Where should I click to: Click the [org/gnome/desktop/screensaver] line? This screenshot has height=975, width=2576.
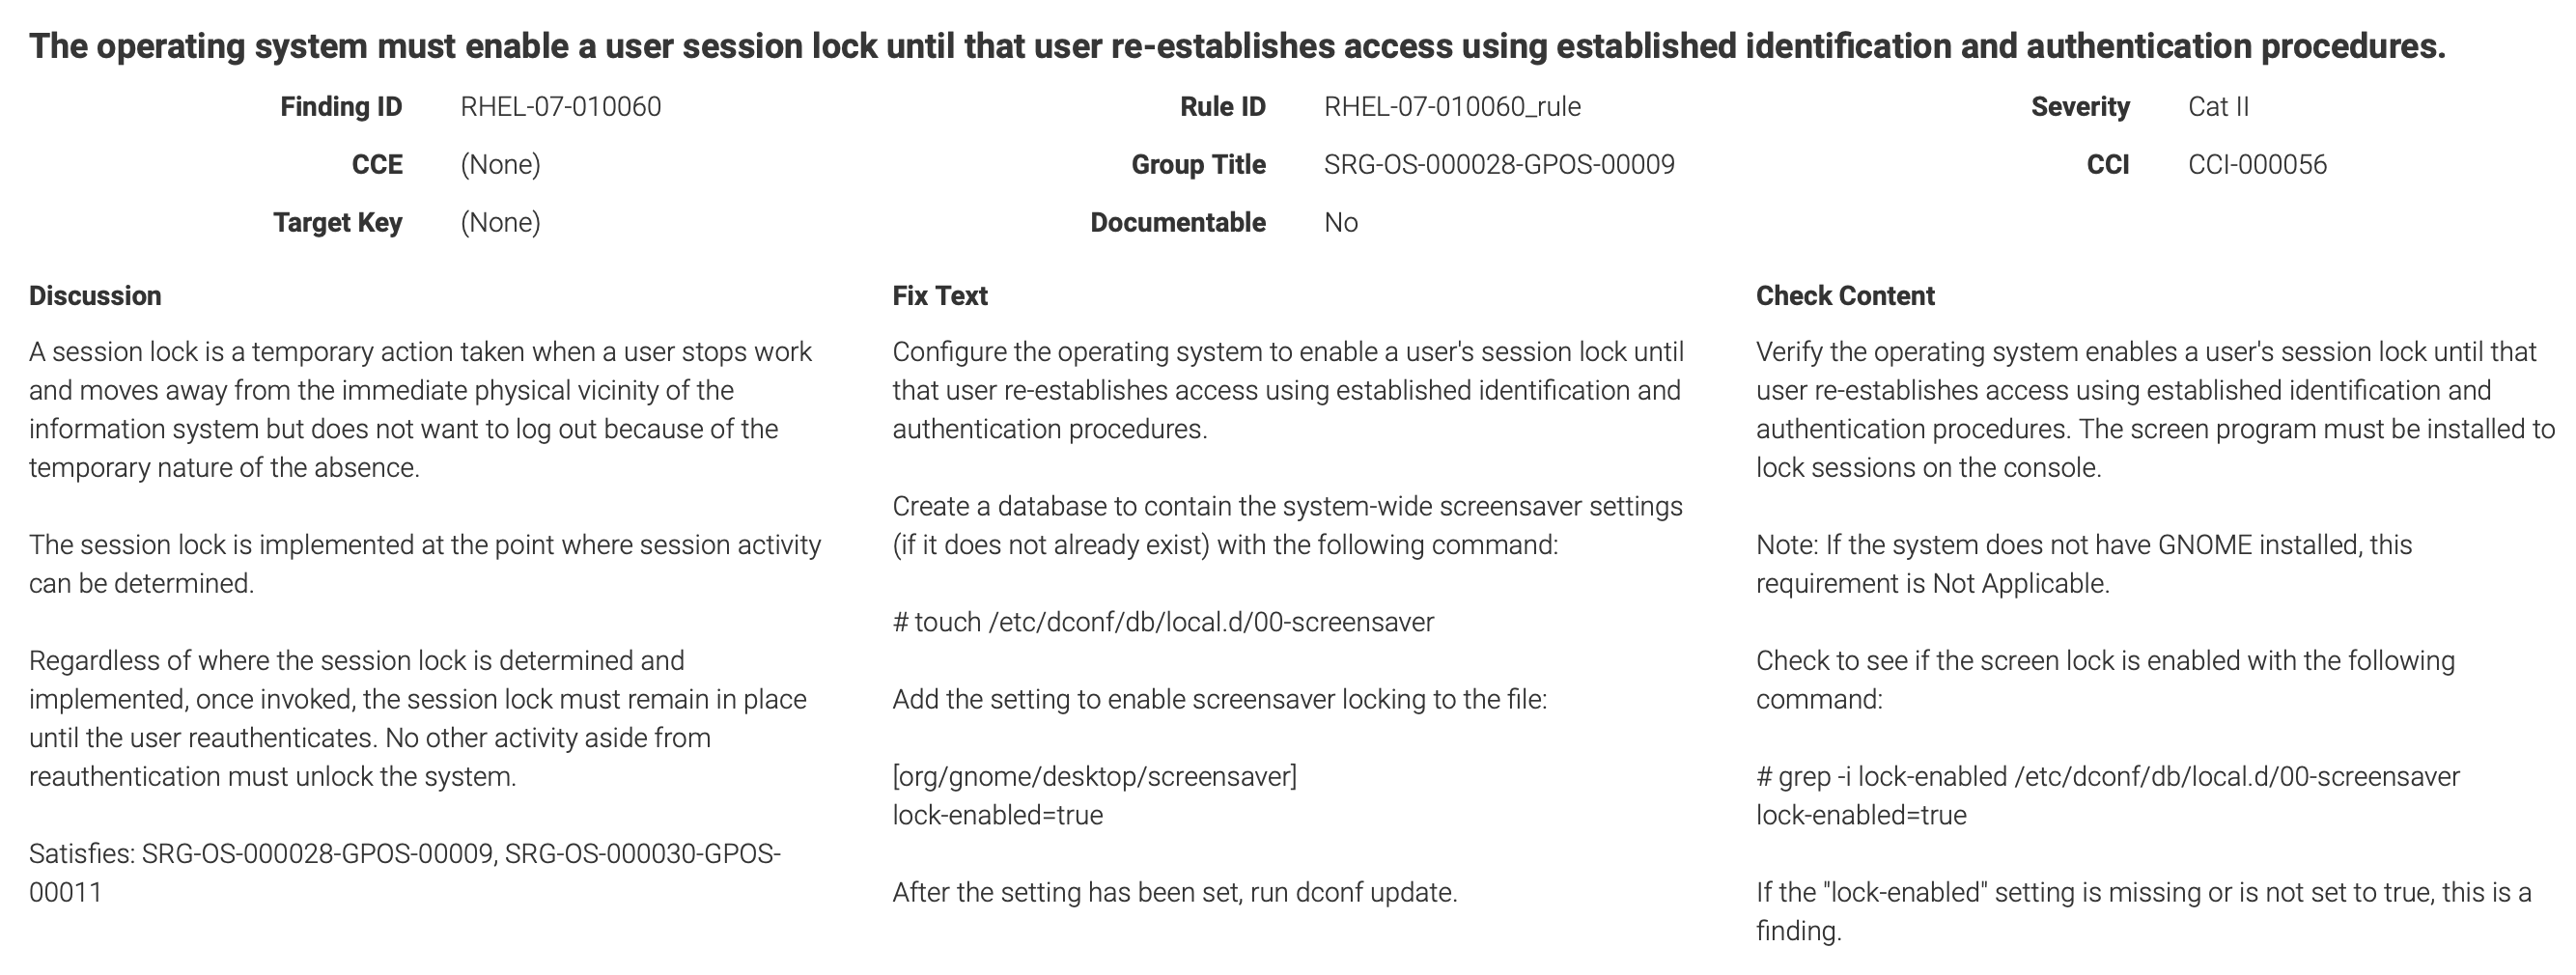click(1094, 777)
